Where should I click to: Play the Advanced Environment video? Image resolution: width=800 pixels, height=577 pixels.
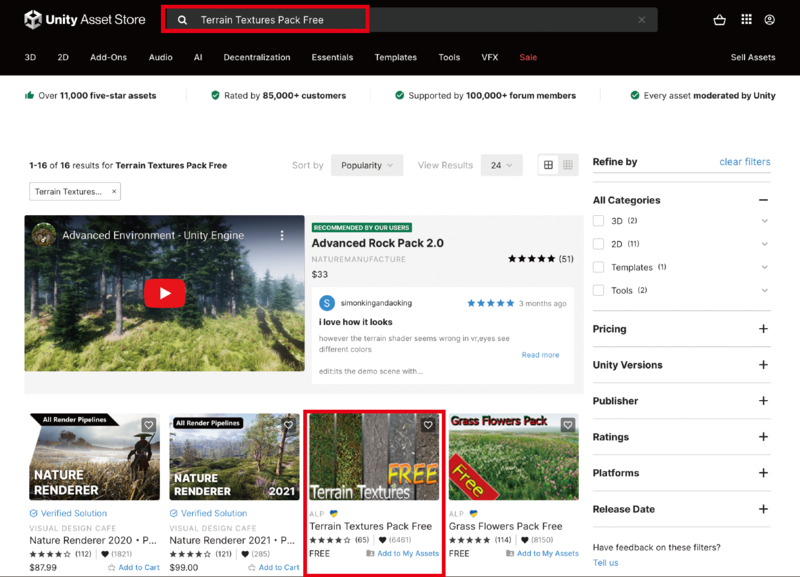tap(164, 293)
